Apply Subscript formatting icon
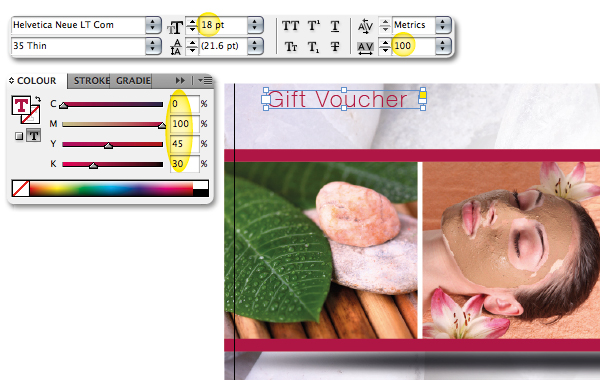Screen dimensions: 600x380 tap(313, 47)
